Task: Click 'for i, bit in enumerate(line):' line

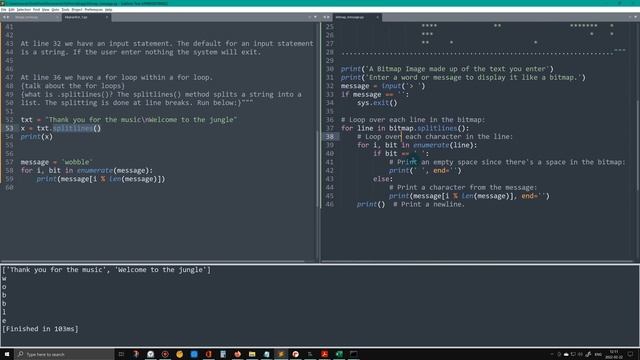Action: coord(417,145)
